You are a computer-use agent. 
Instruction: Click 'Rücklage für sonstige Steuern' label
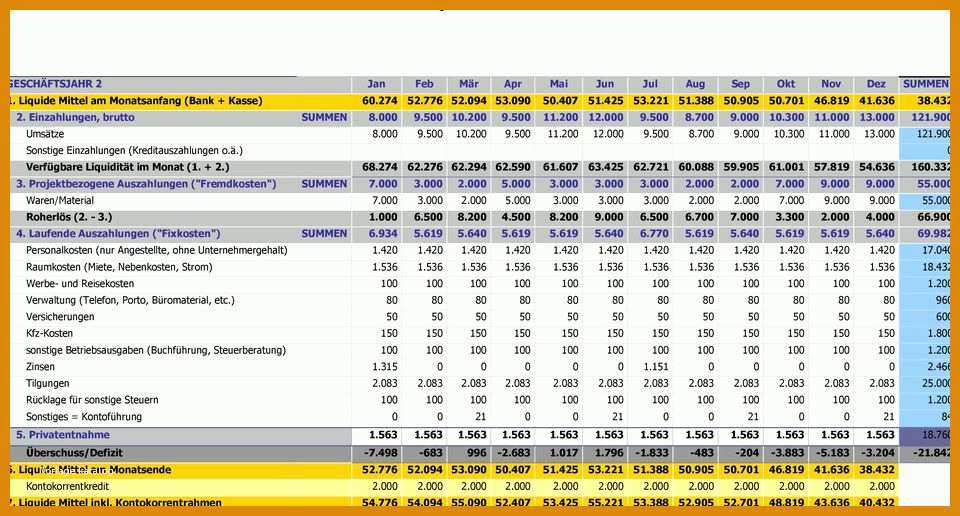tap(92, 400)
